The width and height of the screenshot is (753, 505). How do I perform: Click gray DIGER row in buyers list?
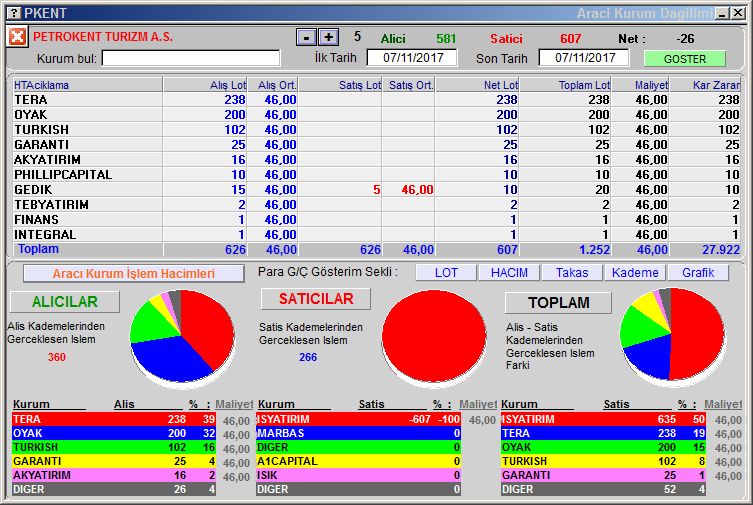pos(114,489)
